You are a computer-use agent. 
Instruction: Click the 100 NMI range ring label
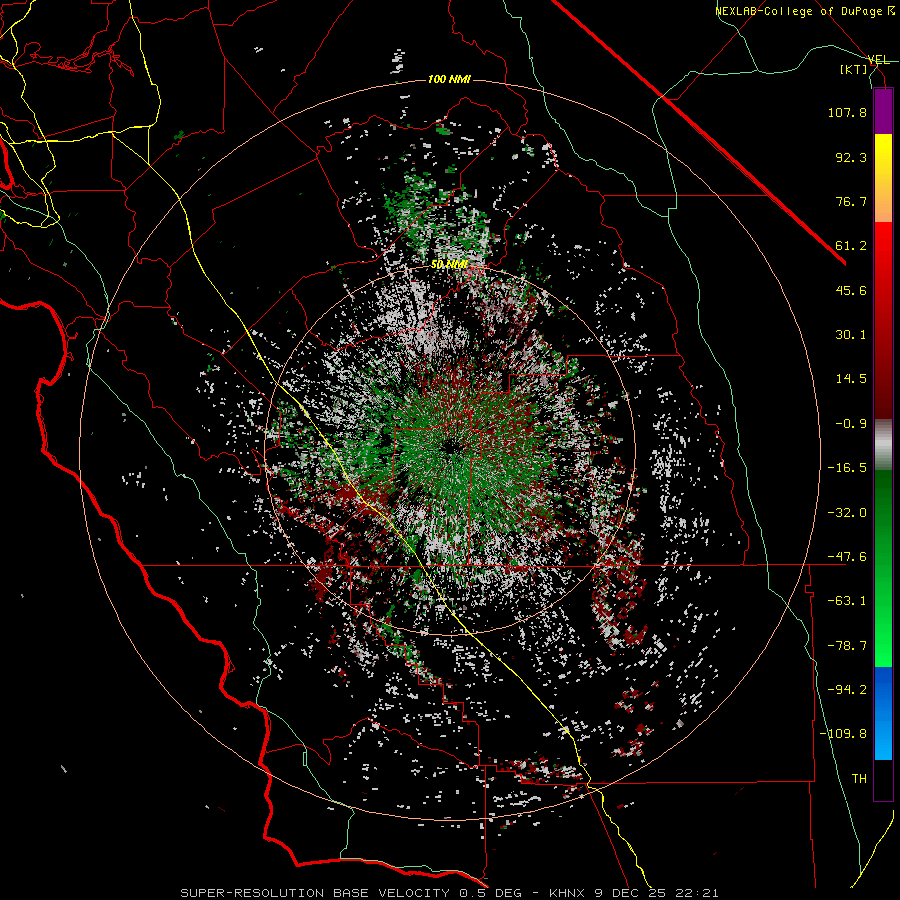[449, 79]
